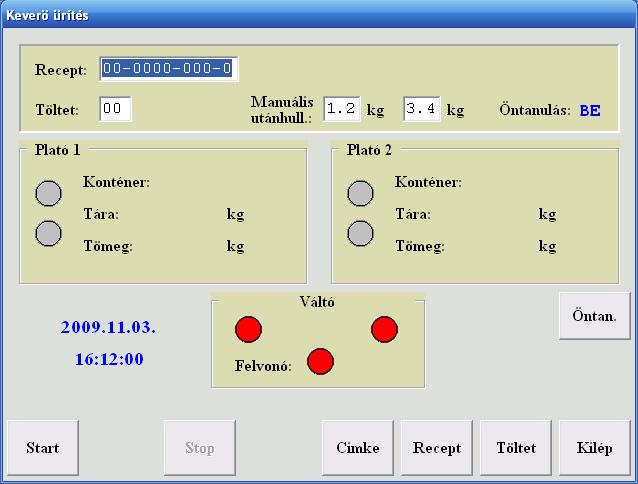
Task: Click the 3.4 kg manual afterfall field
Action: (x=421, y=109)
